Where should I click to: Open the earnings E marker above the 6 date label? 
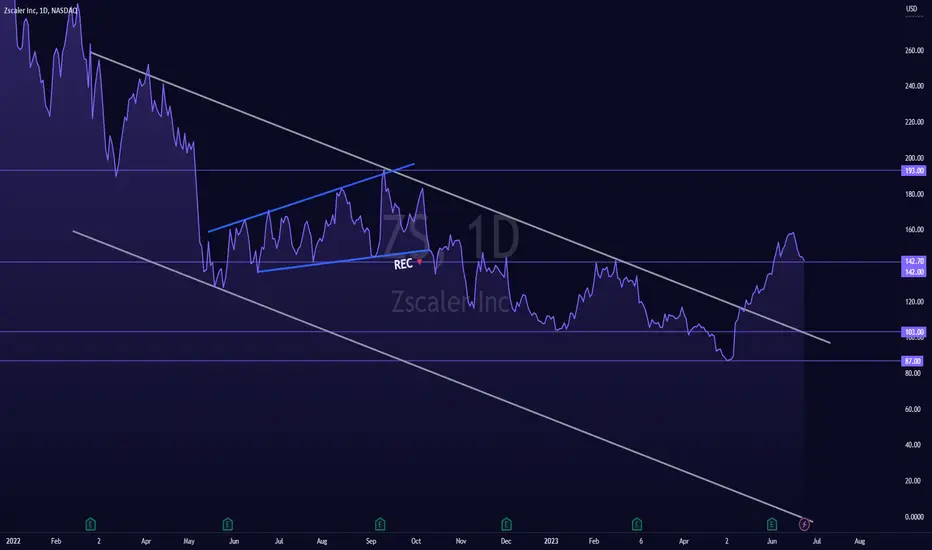pos(637,524)
